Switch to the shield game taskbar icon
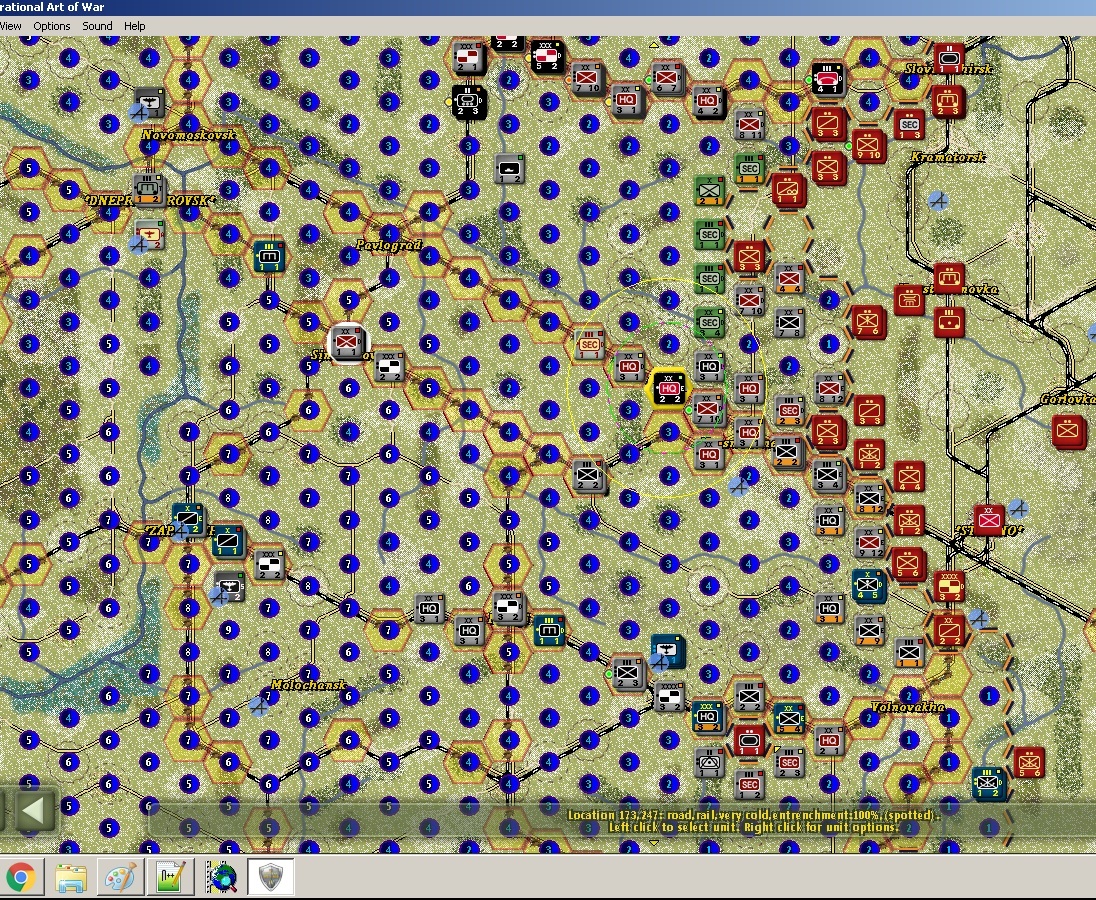The image size is (1096, 900). (271, 877)
